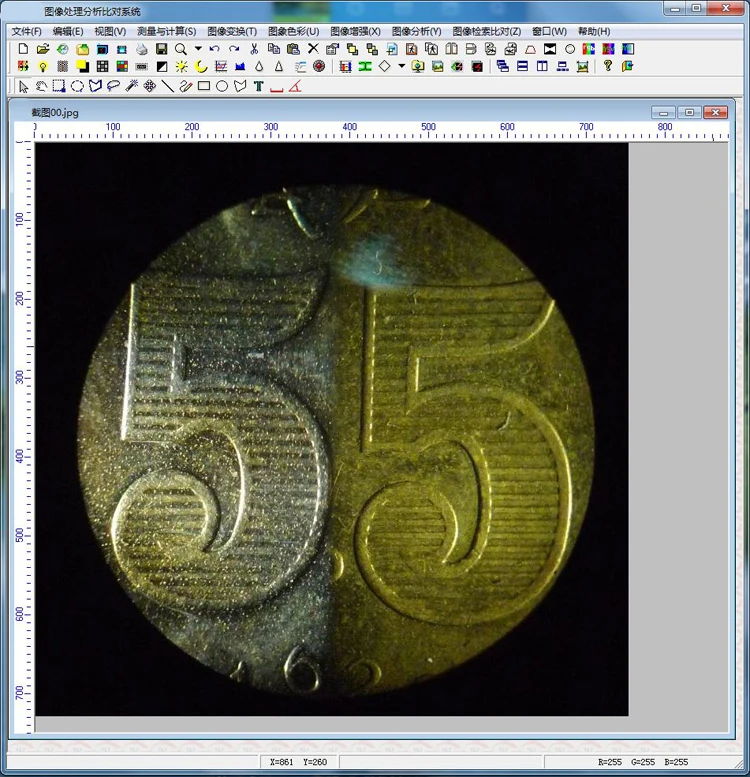The image size is (750, 777).
Task: Open the 图像变换(T) menu
Action: point(232,32)
